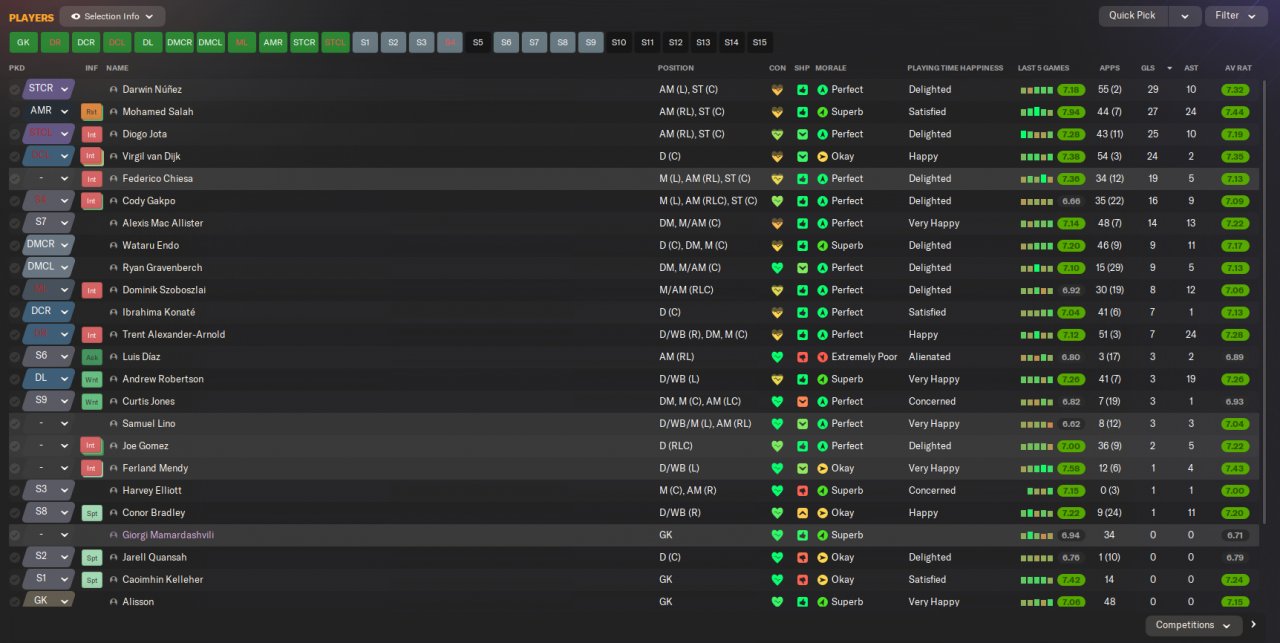Select the DMCR position chip
This screenshot has height=643, width=1280.
click(179, 42)
